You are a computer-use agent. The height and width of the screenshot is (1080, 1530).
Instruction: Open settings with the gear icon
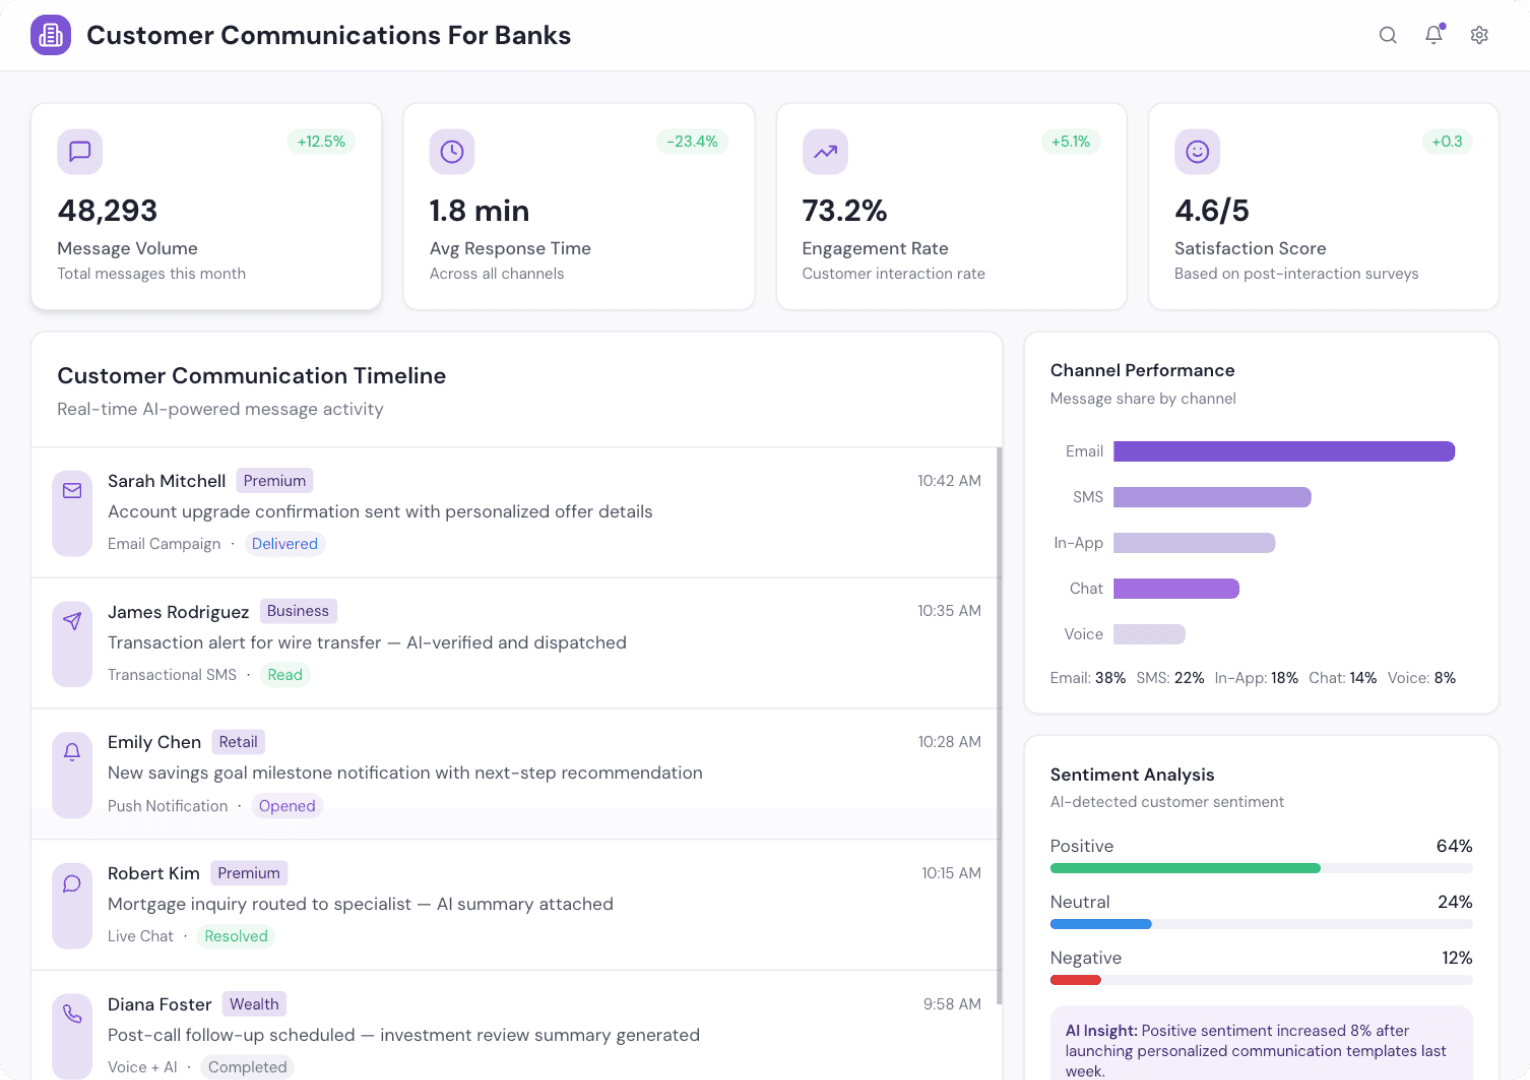1479,34
